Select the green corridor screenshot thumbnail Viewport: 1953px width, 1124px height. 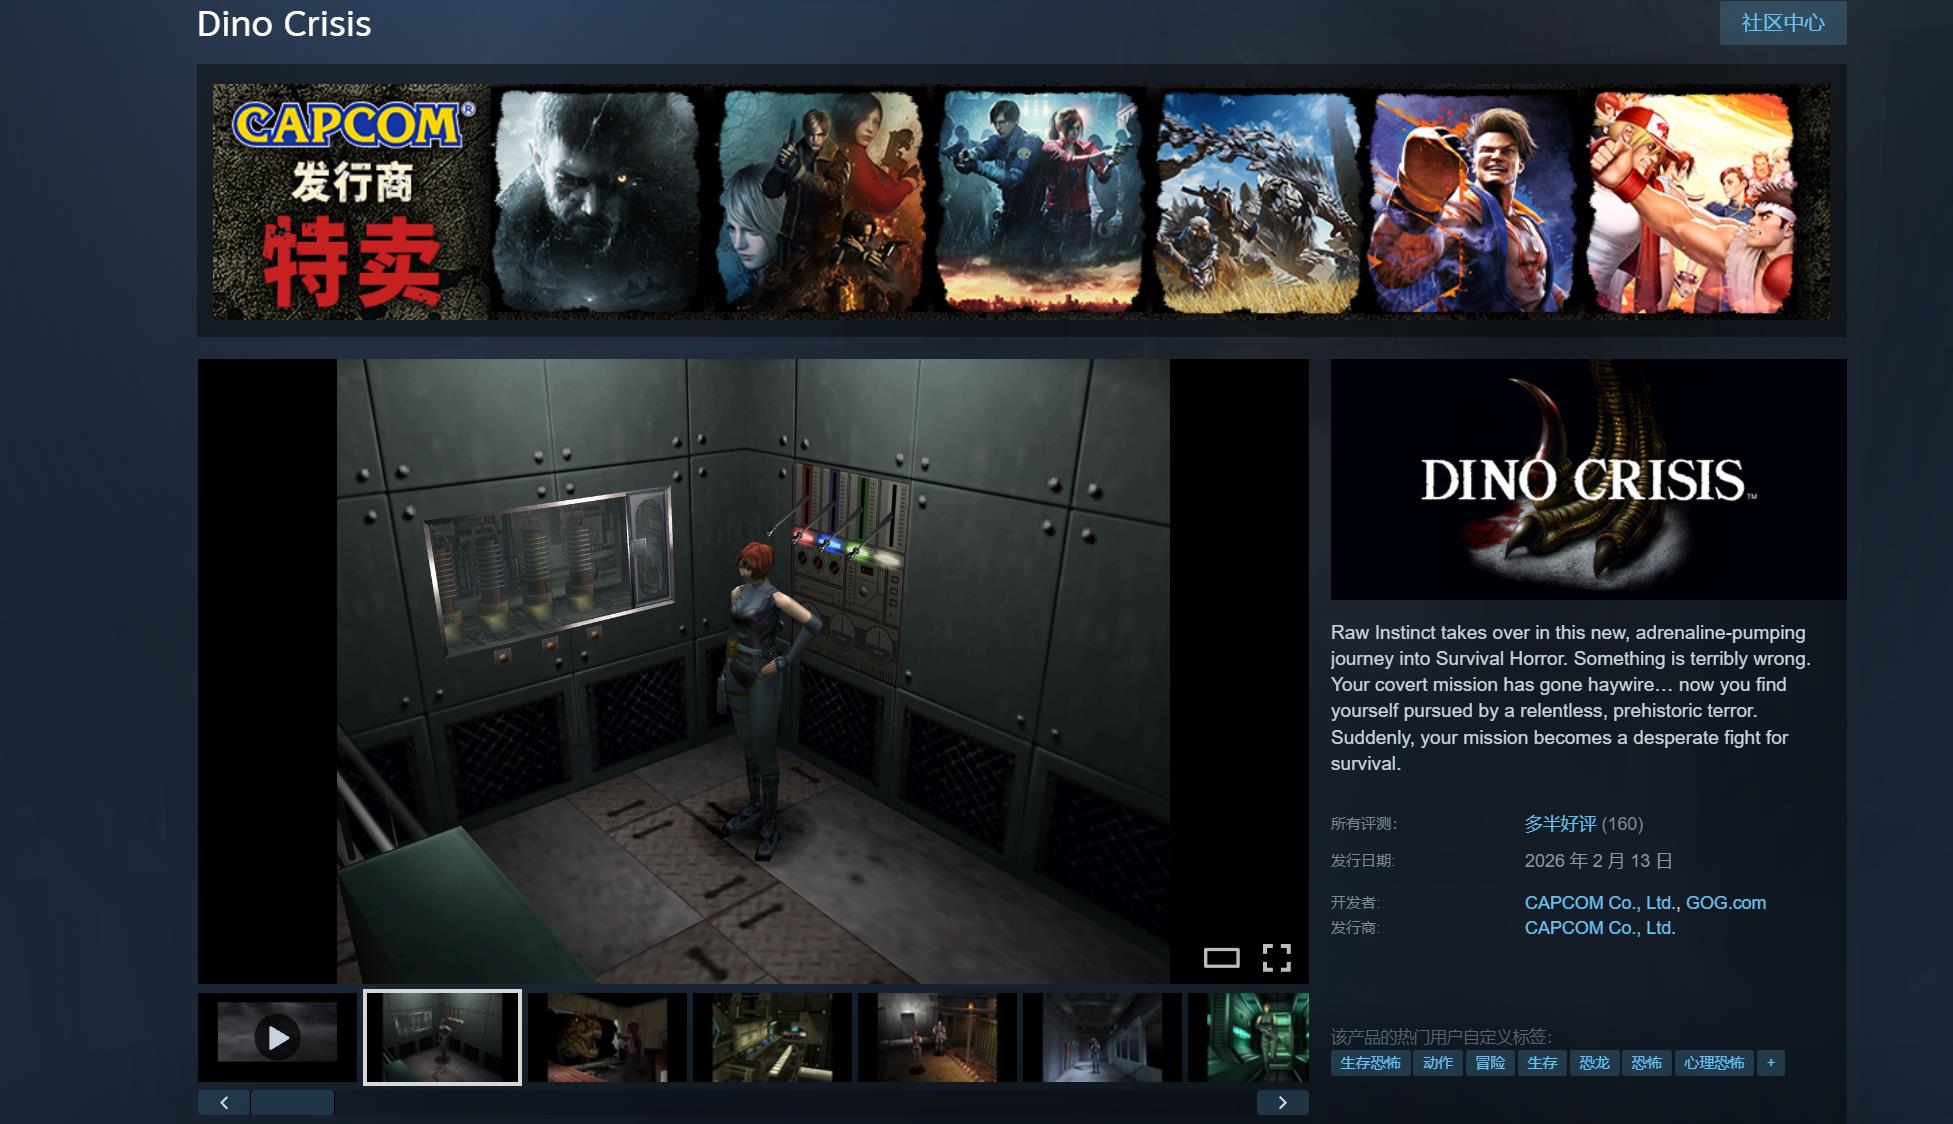pyautogui.click(x=1248, y=1037)
